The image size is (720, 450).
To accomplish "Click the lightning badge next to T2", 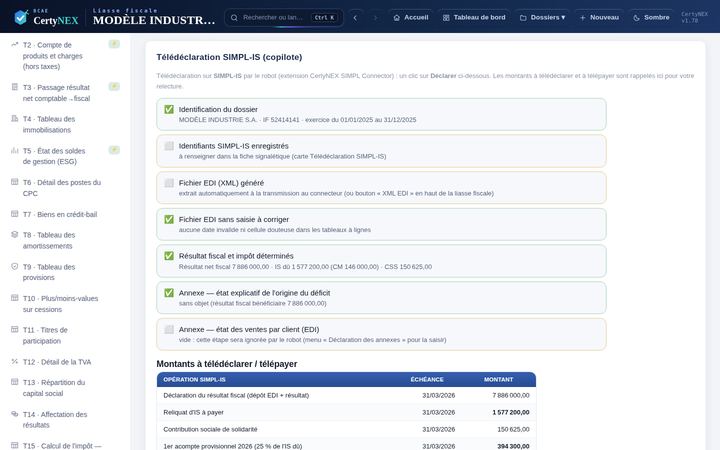I will pos(114,44).
